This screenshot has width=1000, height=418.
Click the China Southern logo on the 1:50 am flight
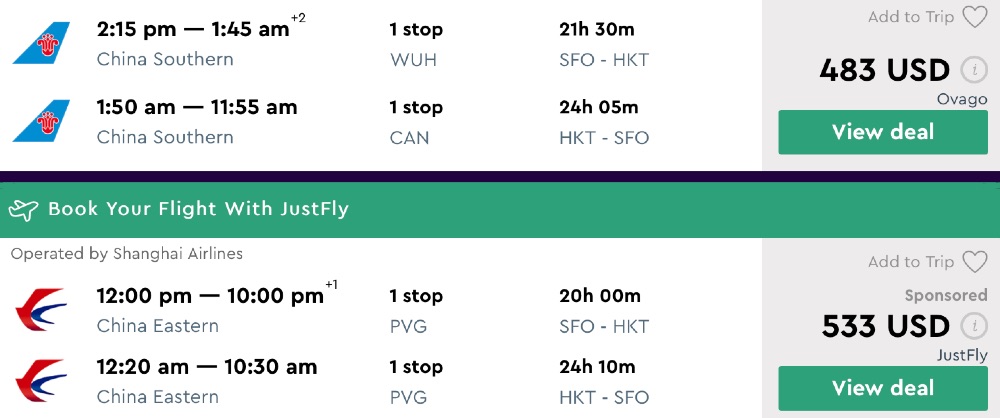41,121
